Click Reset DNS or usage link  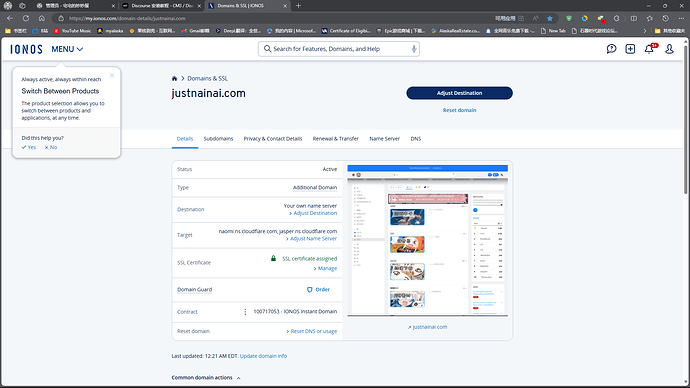coord(312,331)
